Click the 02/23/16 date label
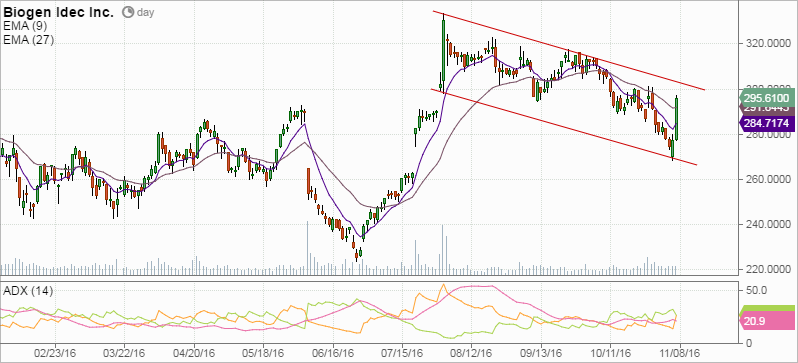Image resolution: width=798 pixels, height=363 pixels. pyautogui.click(x=55, y=353)
